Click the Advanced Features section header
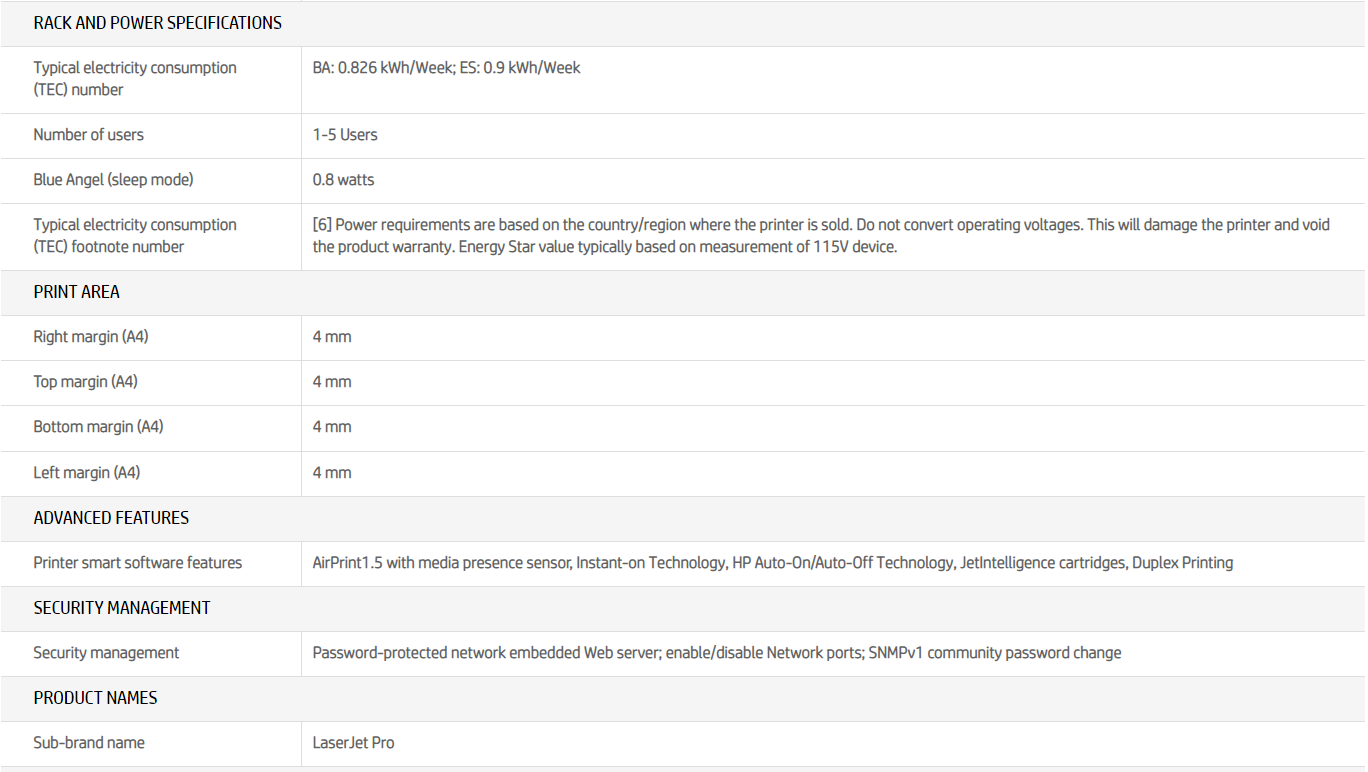This screenshot has height=772, width=1368. 111,518
